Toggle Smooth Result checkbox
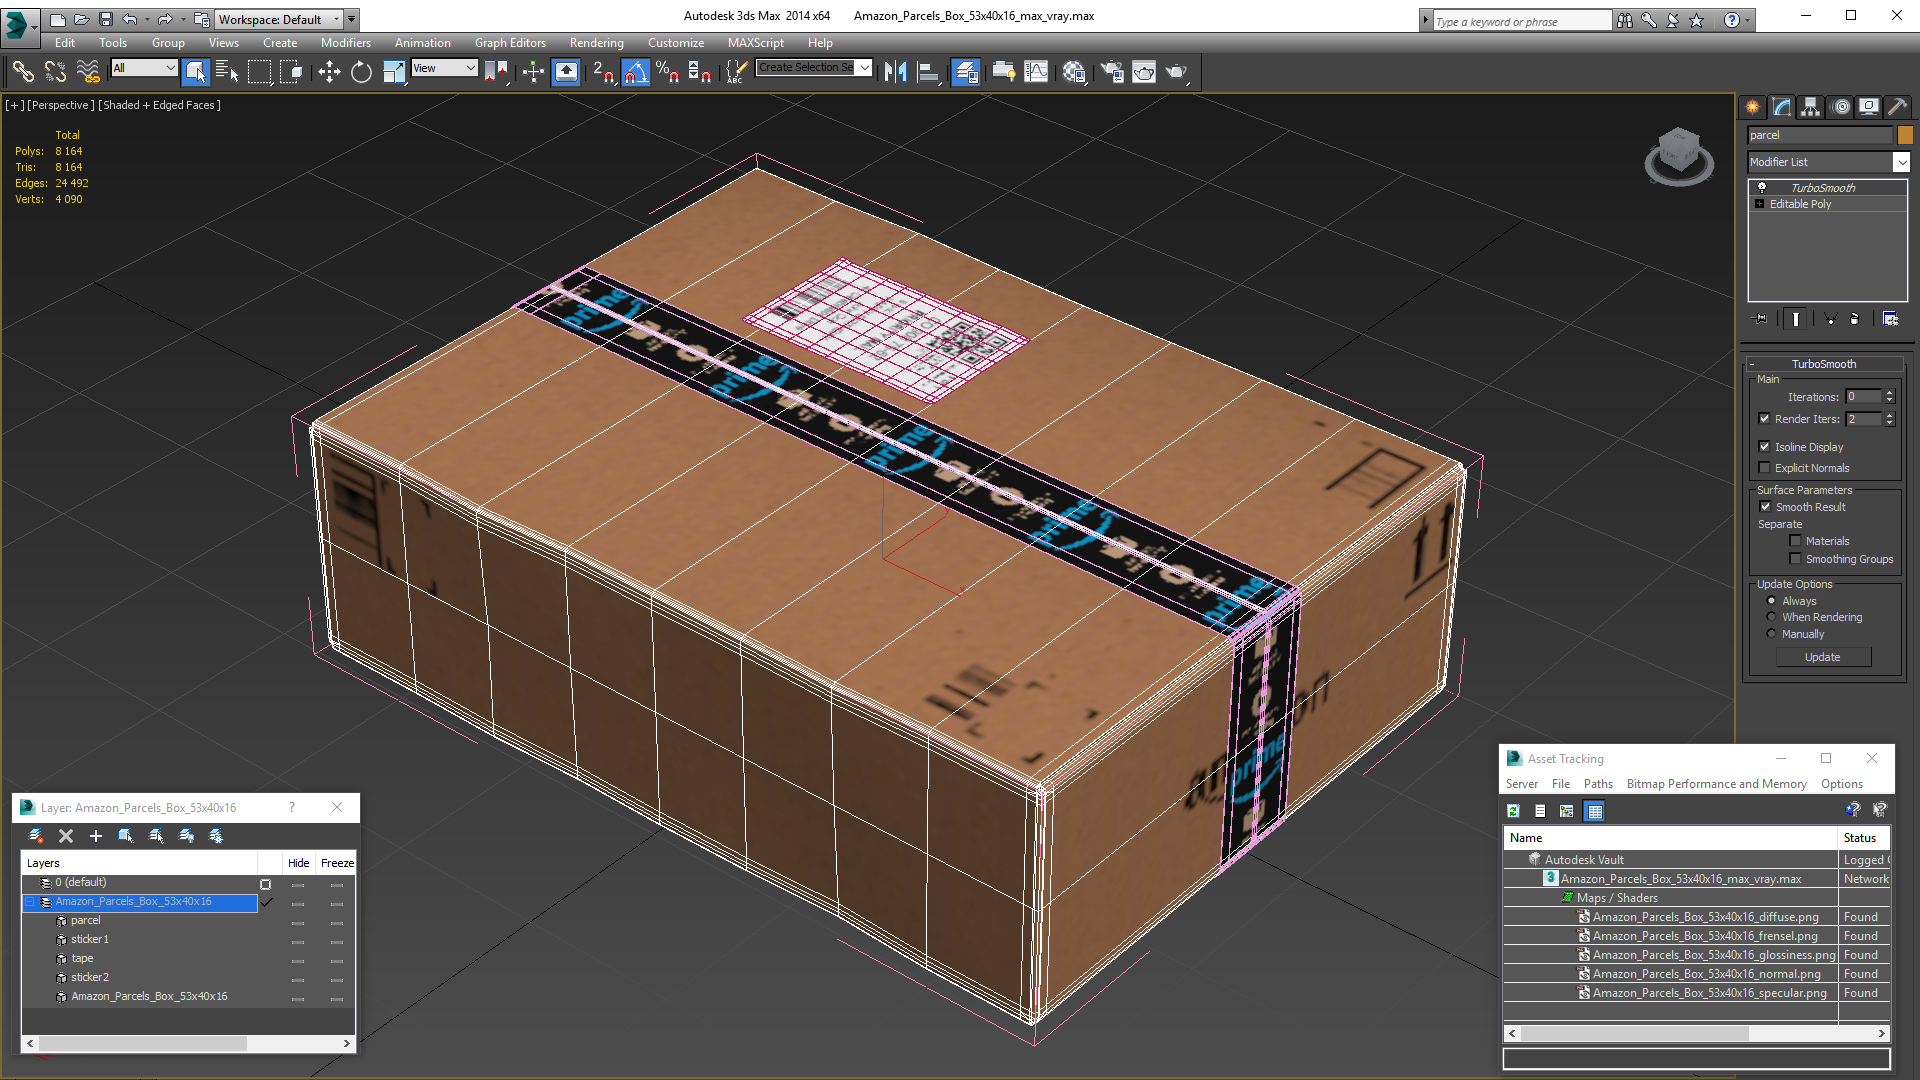 (1766, 507)
